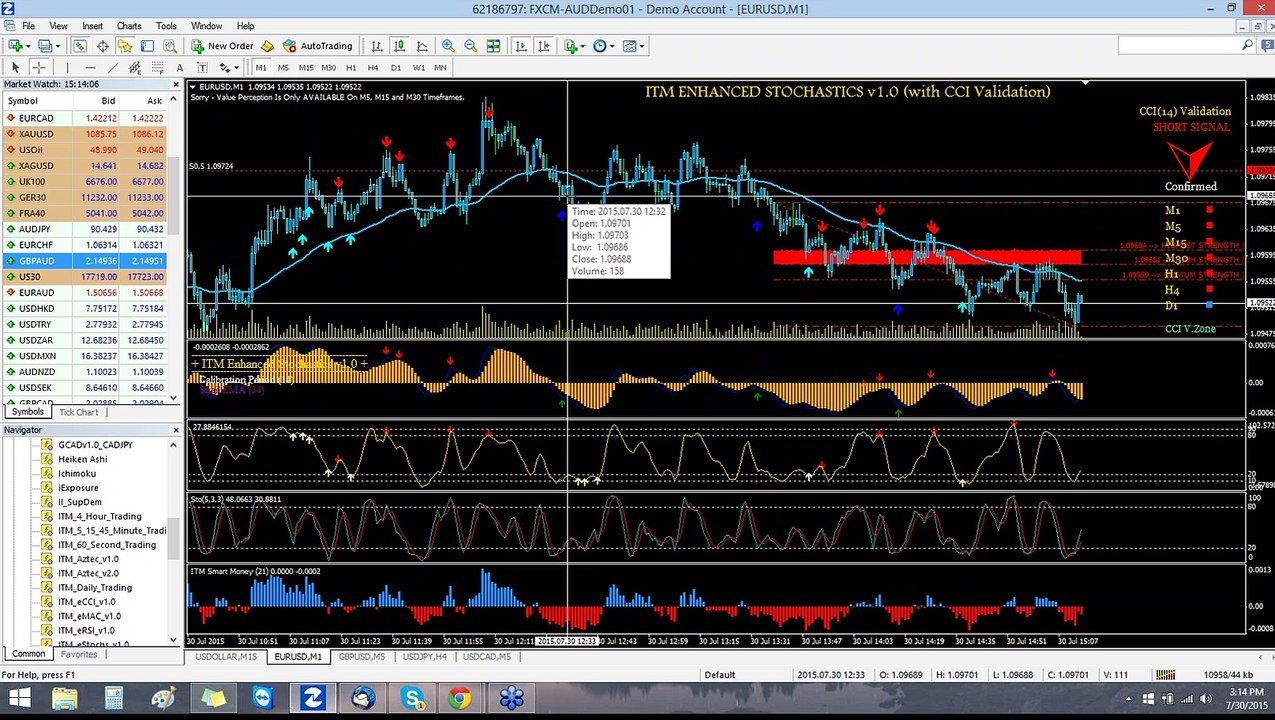Open the Charts menu
This screenshot has height=720, width=1275.
coord(129,25)
